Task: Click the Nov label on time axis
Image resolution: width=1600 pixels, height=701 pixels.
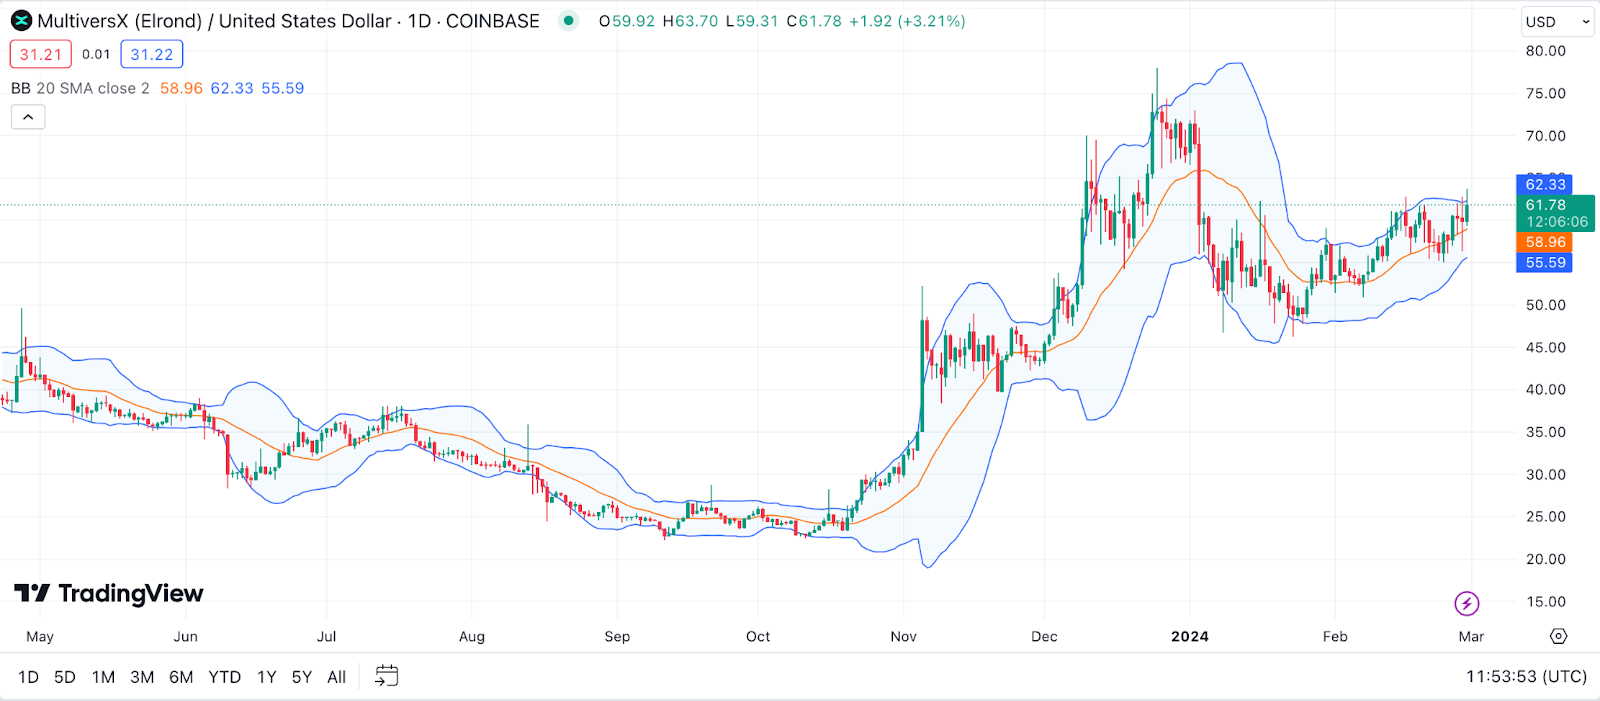Action: point(904,637)
